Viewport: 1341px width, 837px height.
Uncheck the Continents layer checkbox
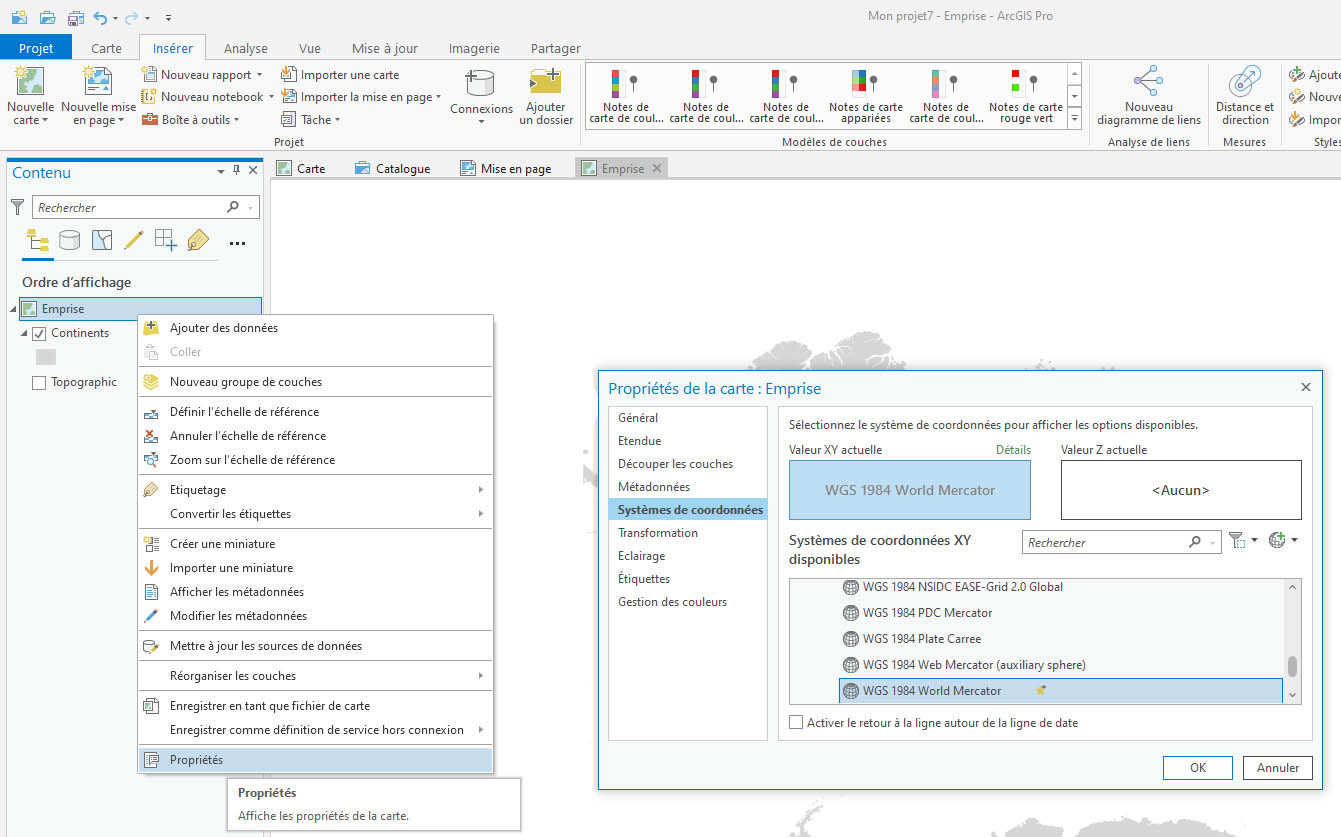pos(40,333)
